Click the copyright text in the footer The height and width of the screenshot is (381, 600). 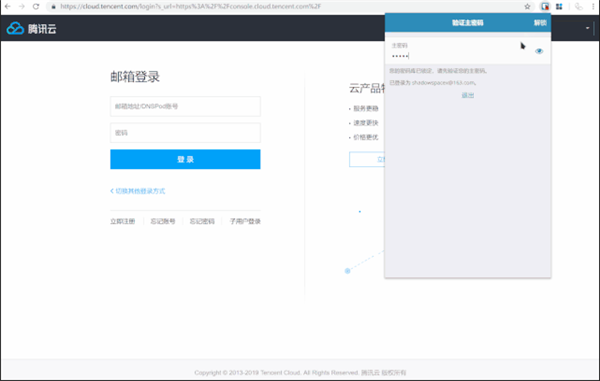pos(300,373)
